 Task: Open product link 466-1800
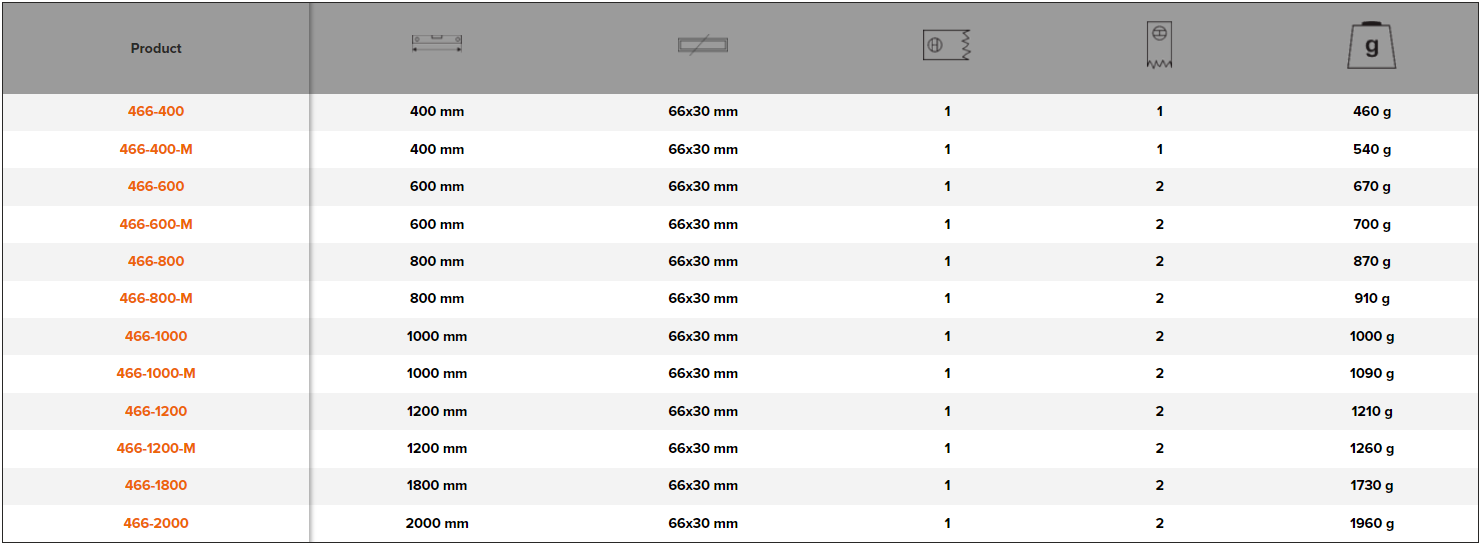[156, 486]
